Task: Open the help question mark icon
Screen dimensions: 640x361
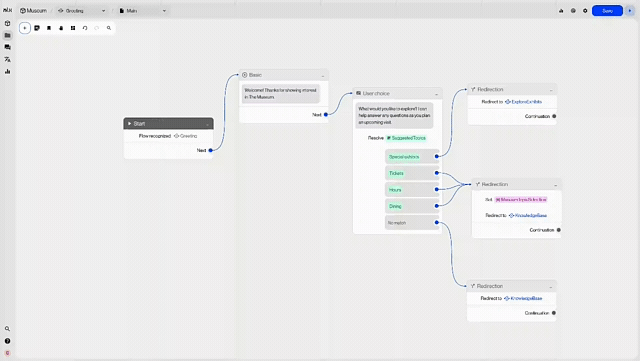Action: 7,341
